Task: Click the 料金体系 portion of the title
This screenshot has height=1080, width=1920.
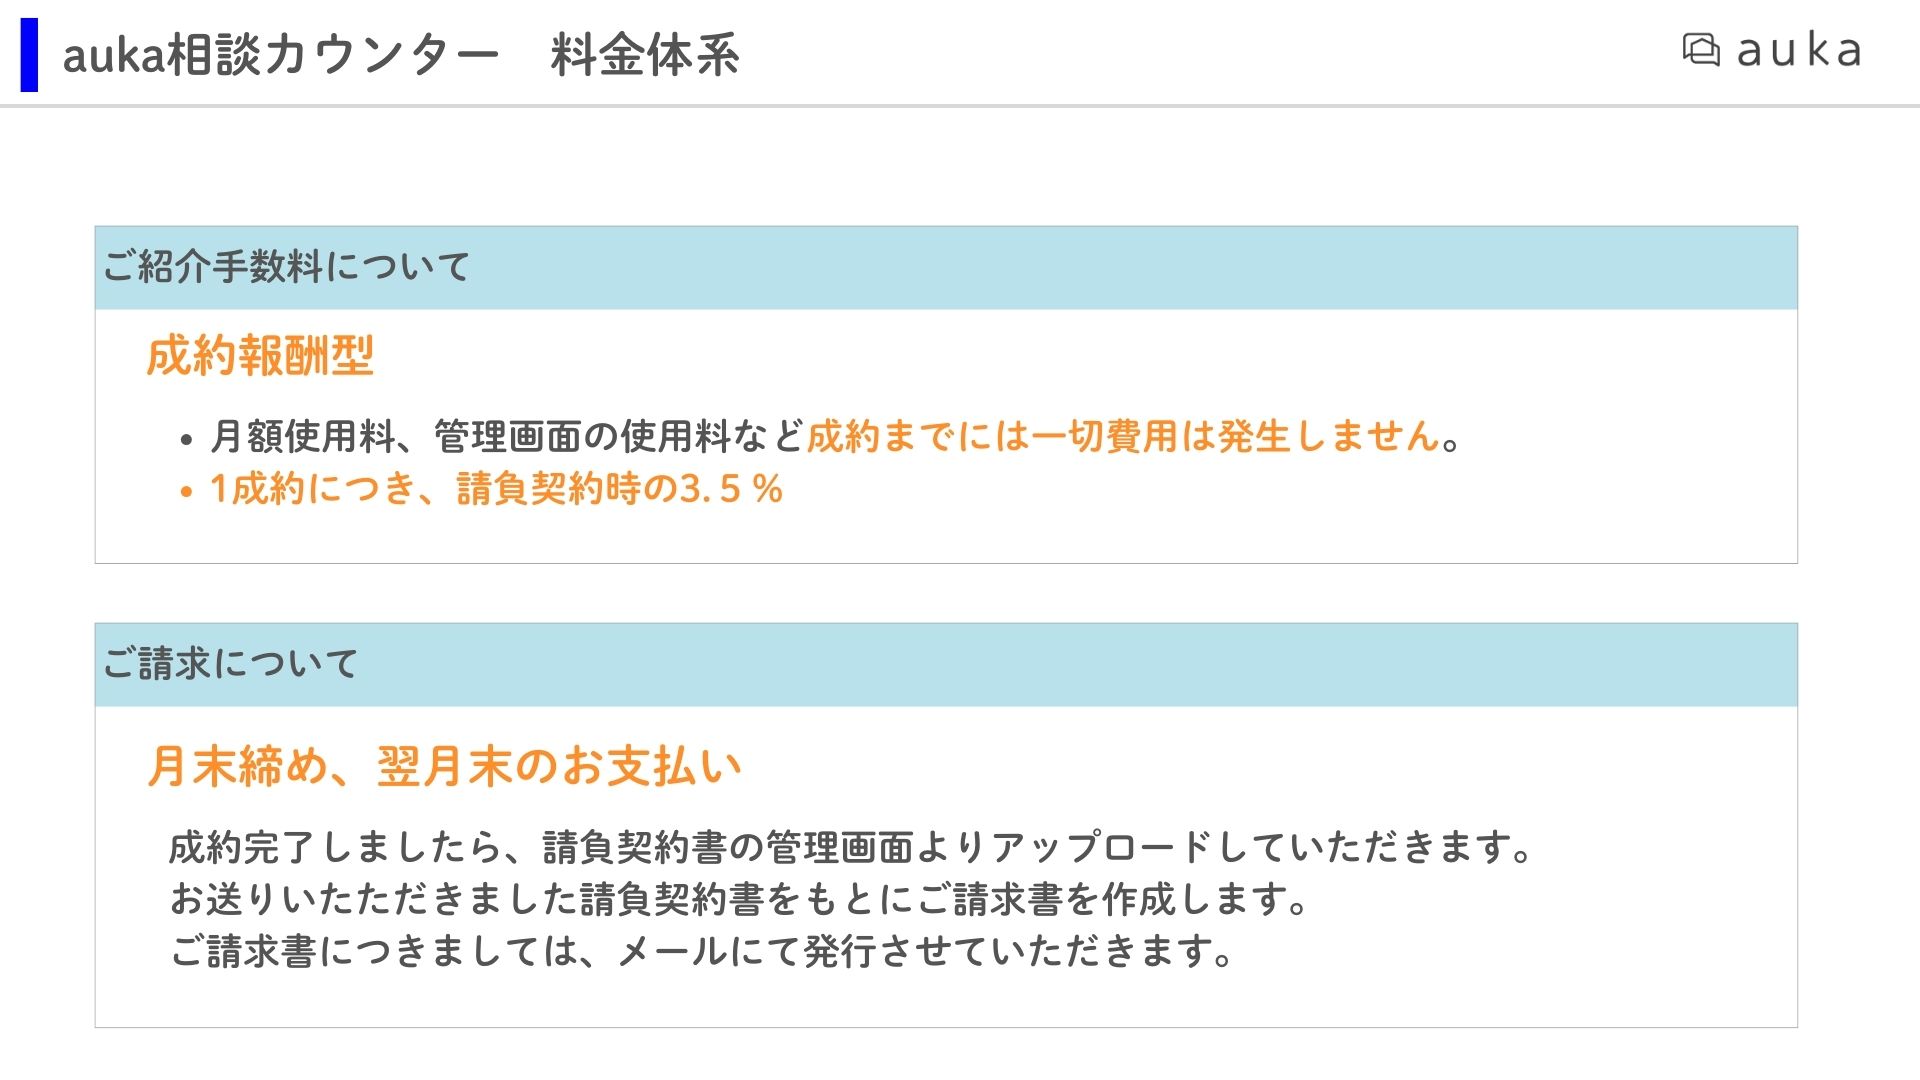Action: coord(645,55)
